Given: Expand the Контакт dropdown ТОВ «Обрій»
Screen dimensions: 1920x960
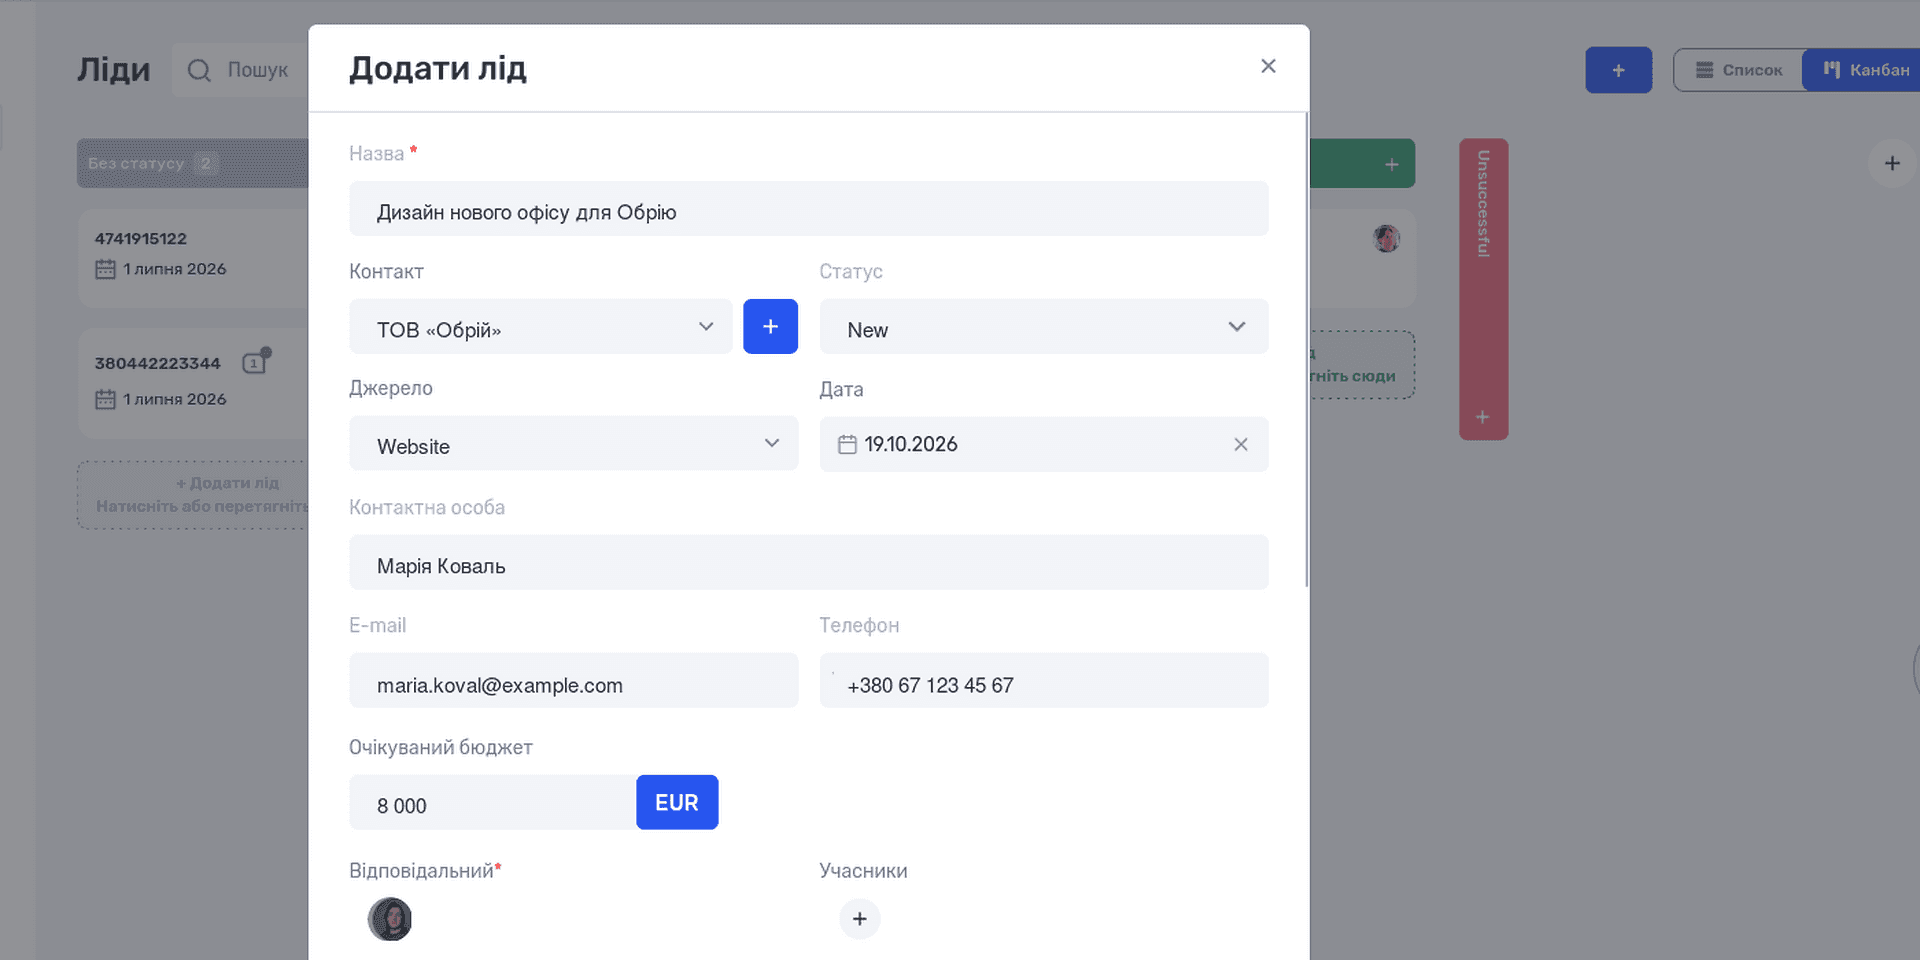Looking at the screenshot, I should (x=540, y=326).
